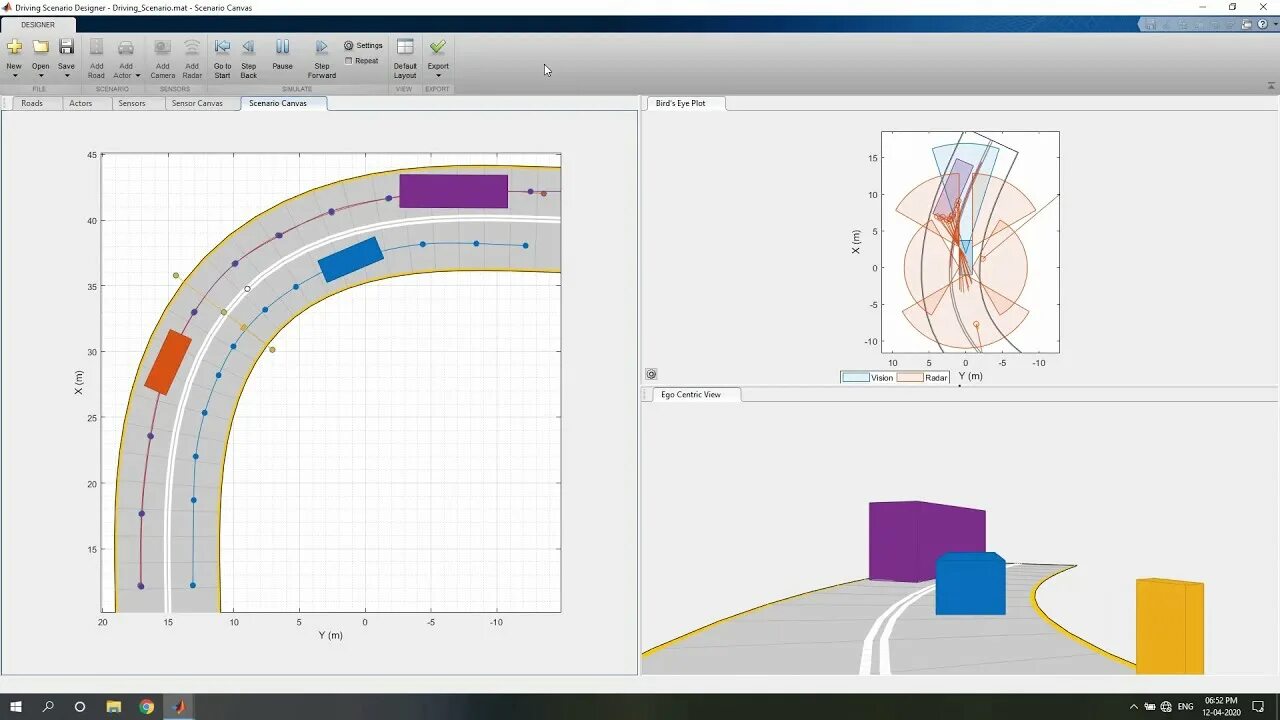Click the Save floppy disk icon
This screenshot has height=720, width=1280.
[66, 47]
